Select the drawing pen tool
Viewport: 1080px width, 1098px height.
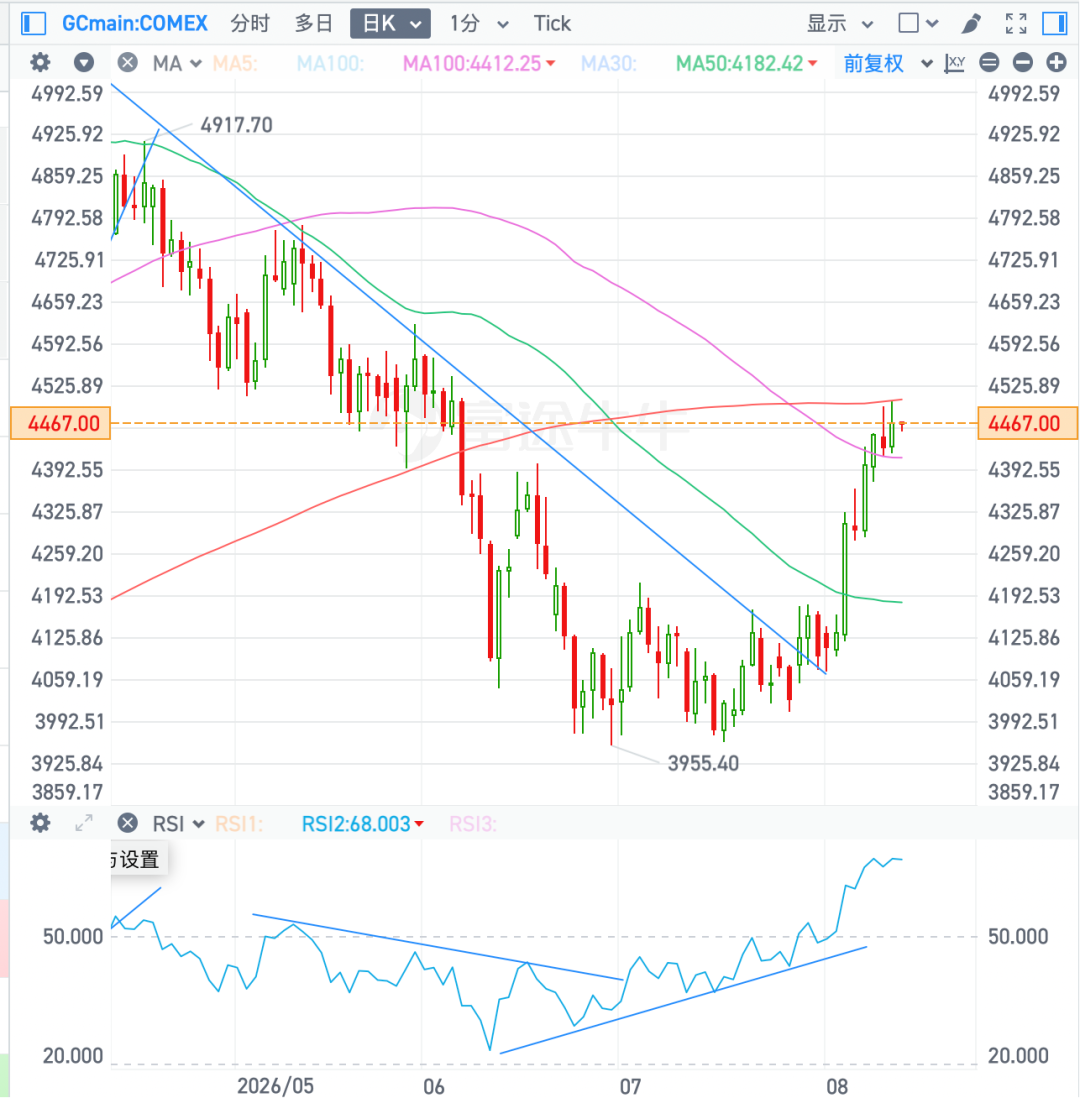click(971, 23)
